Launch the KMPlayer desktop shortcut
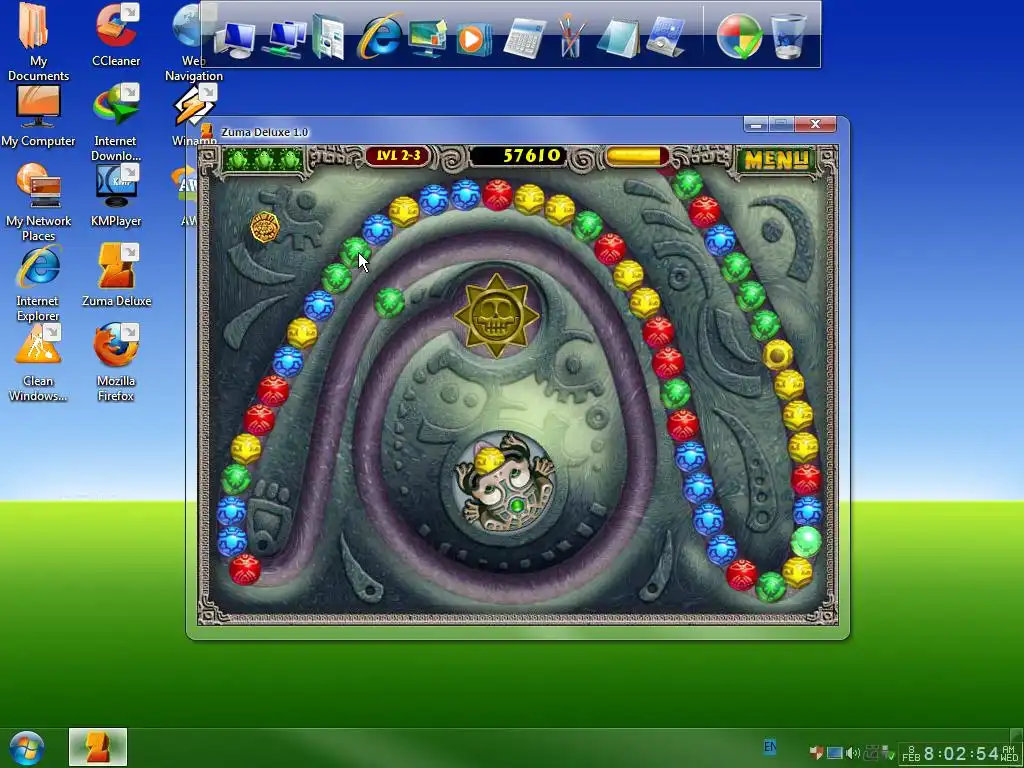The image size is (1024, 768). tap(116, 196)
